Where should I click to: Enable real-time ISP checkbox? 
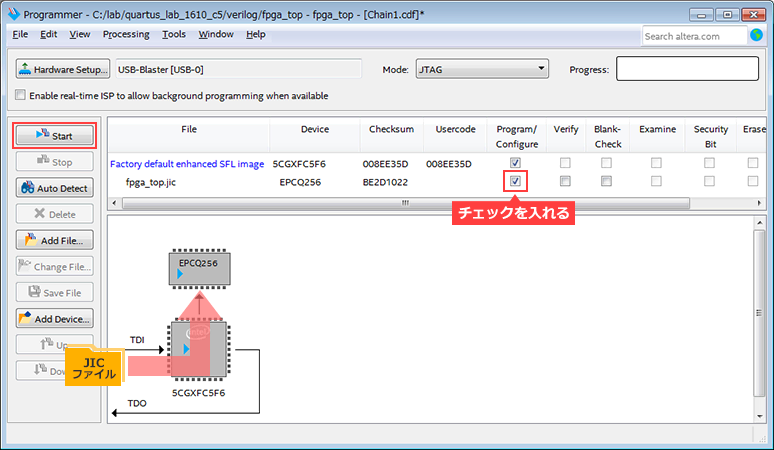pos(21,96)
